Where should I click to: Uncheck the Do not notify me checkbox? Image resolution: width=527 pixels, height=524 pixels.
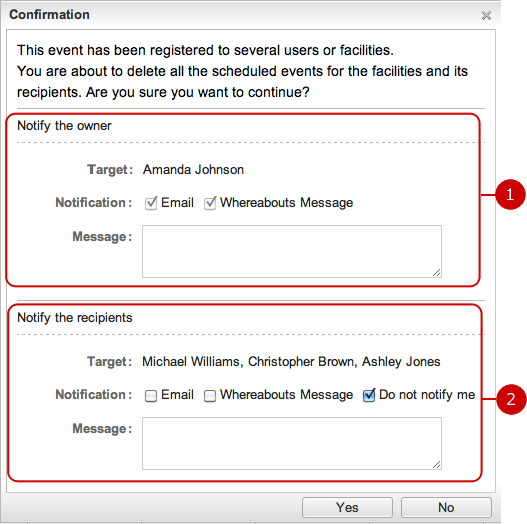369,395
